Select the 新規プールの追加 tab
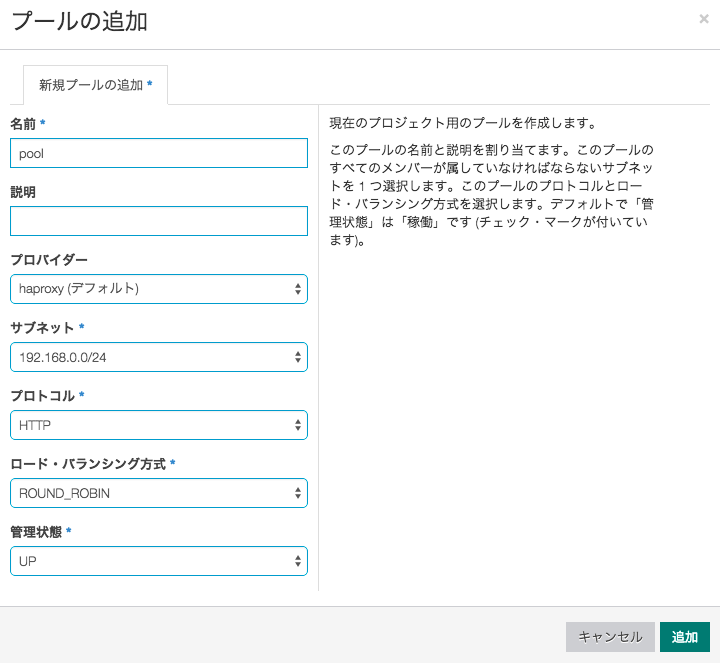This screenshot has height=663, width=720. pyautogui.click(x=95, y=85)
